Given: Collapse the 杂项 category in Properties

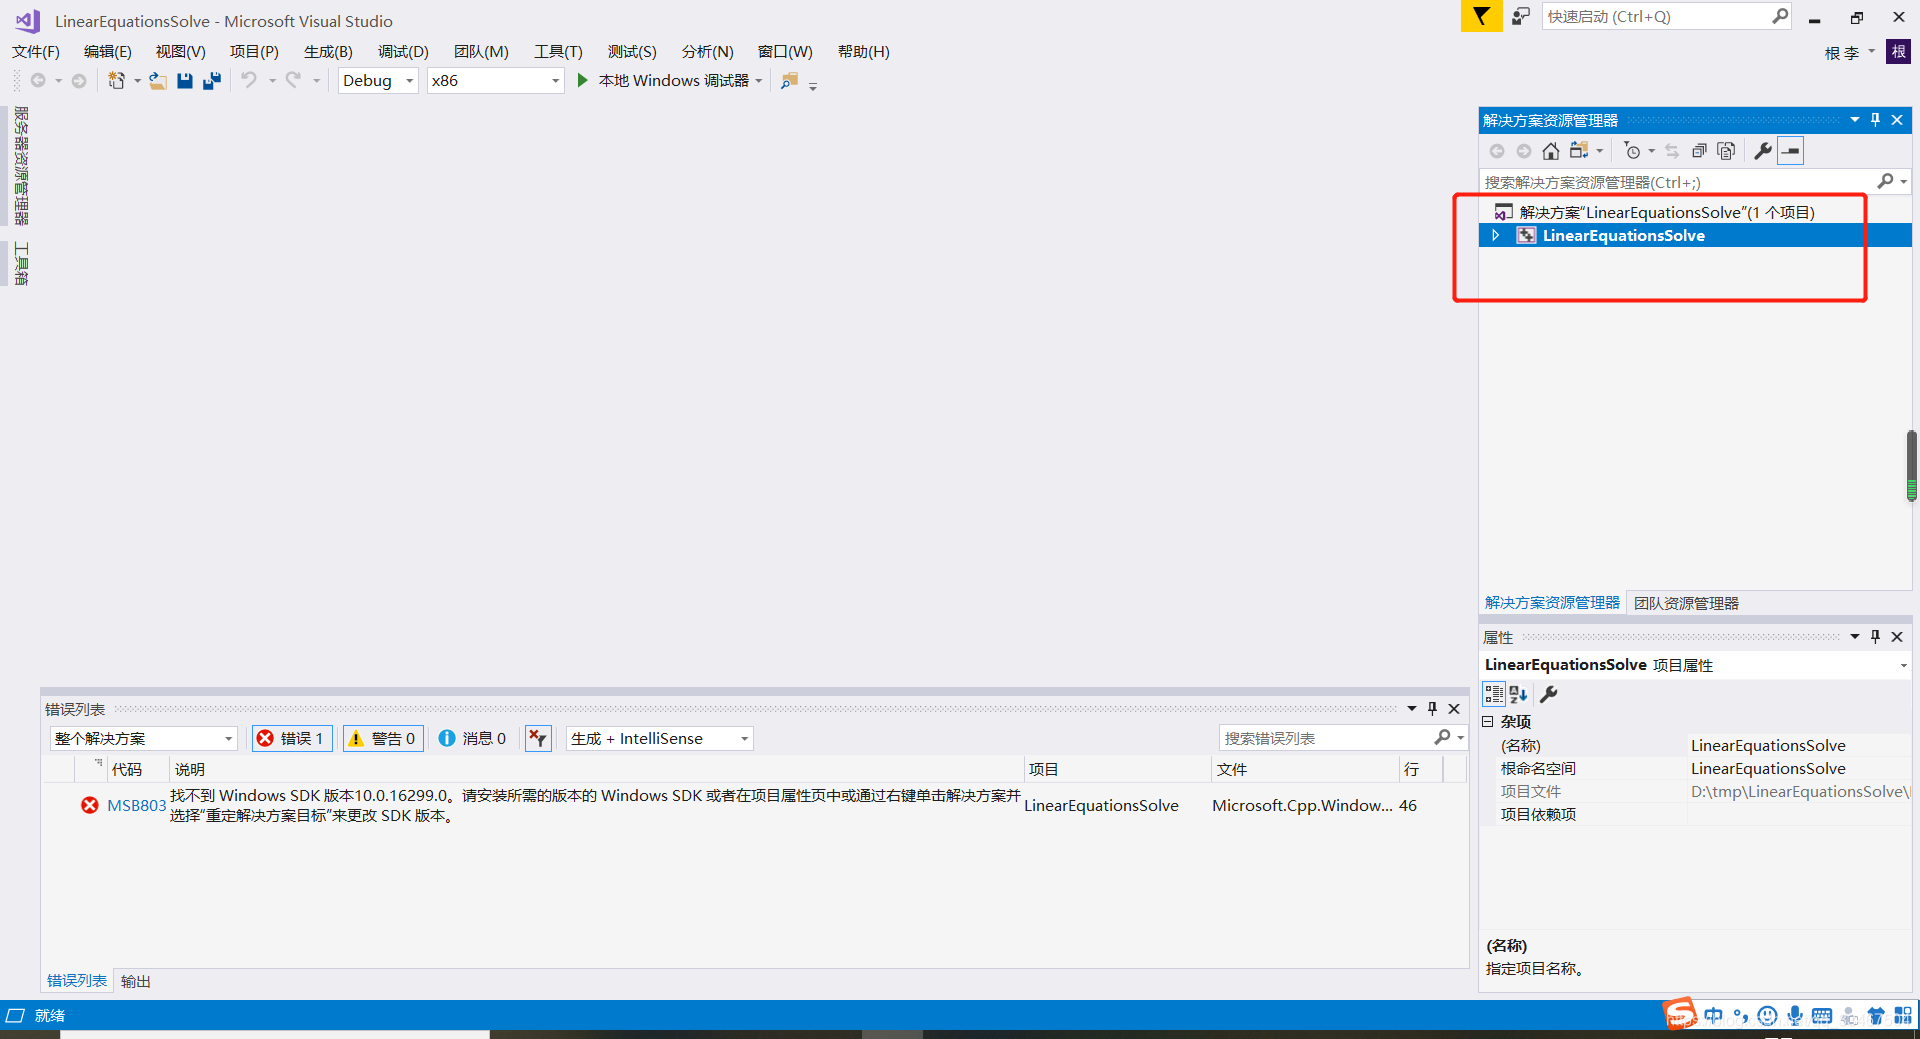Looking at the screenshot, I should pos(1488,721).
